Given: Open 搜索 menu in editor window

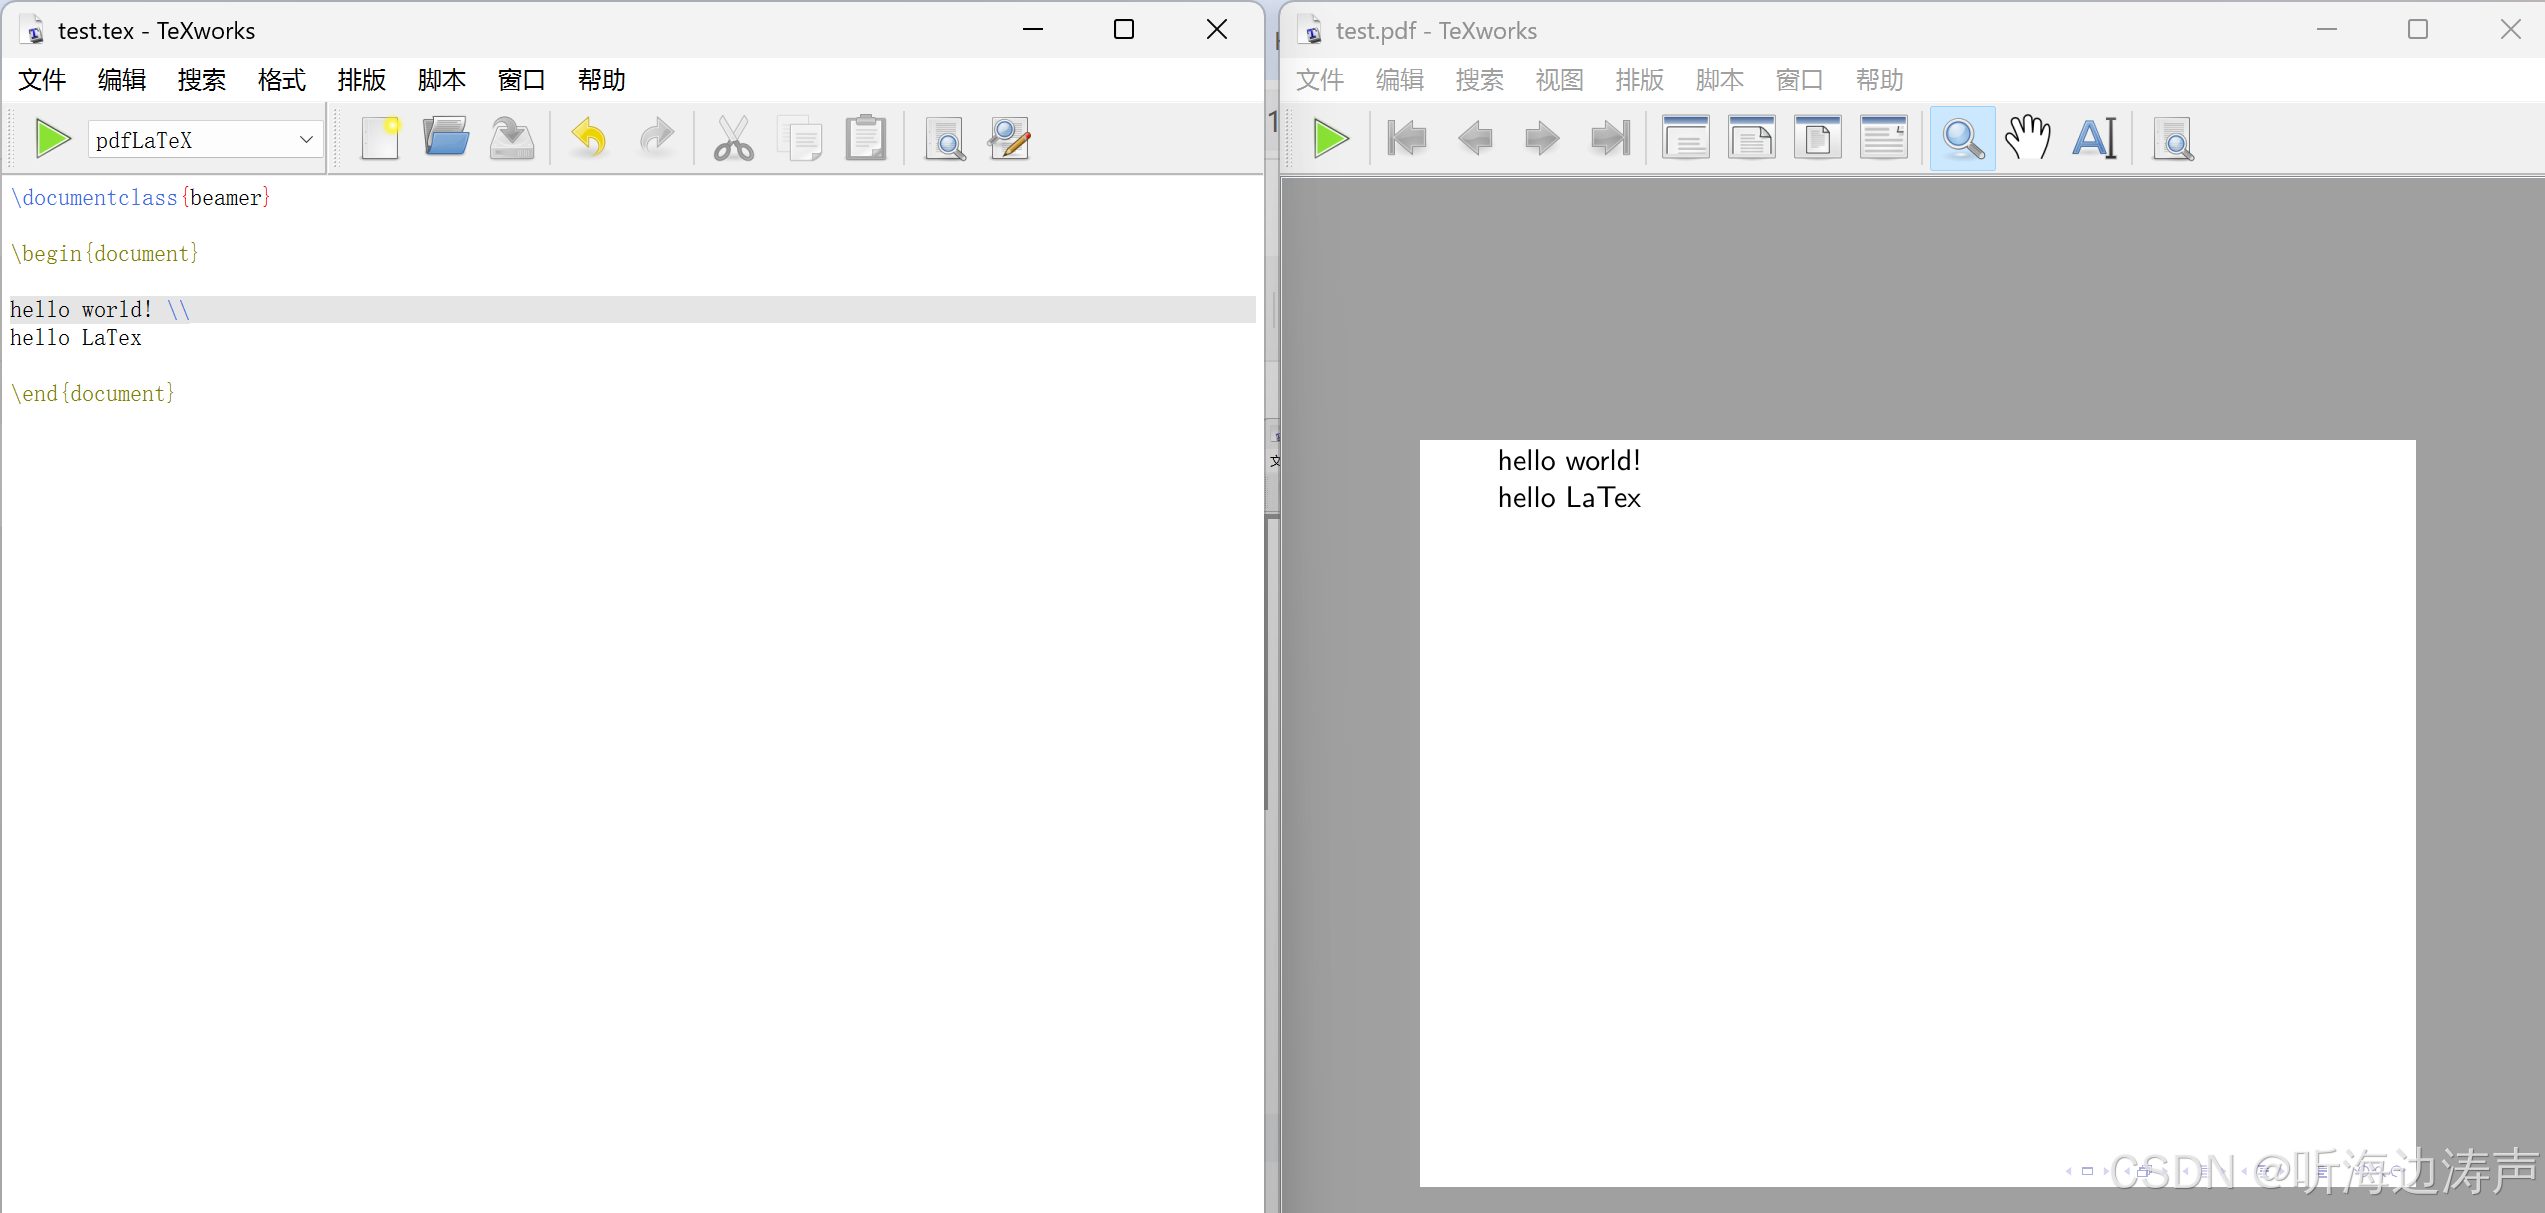Looking at the screenshot, I should coord(202,80).
